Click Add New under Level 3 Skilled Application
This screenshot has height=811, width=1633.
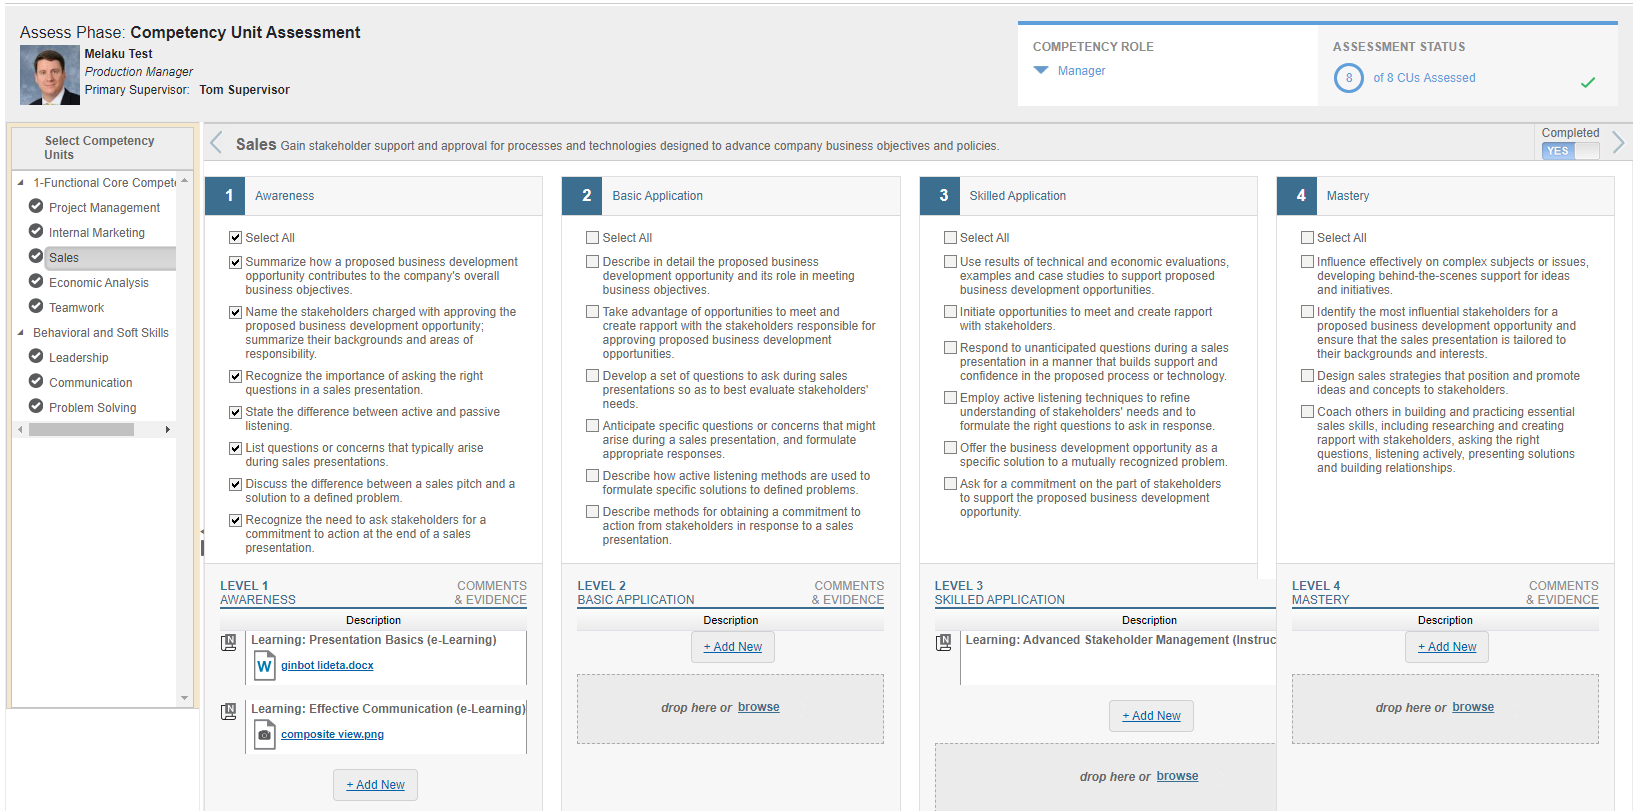pyautogui.click(x=1151, y=715)
